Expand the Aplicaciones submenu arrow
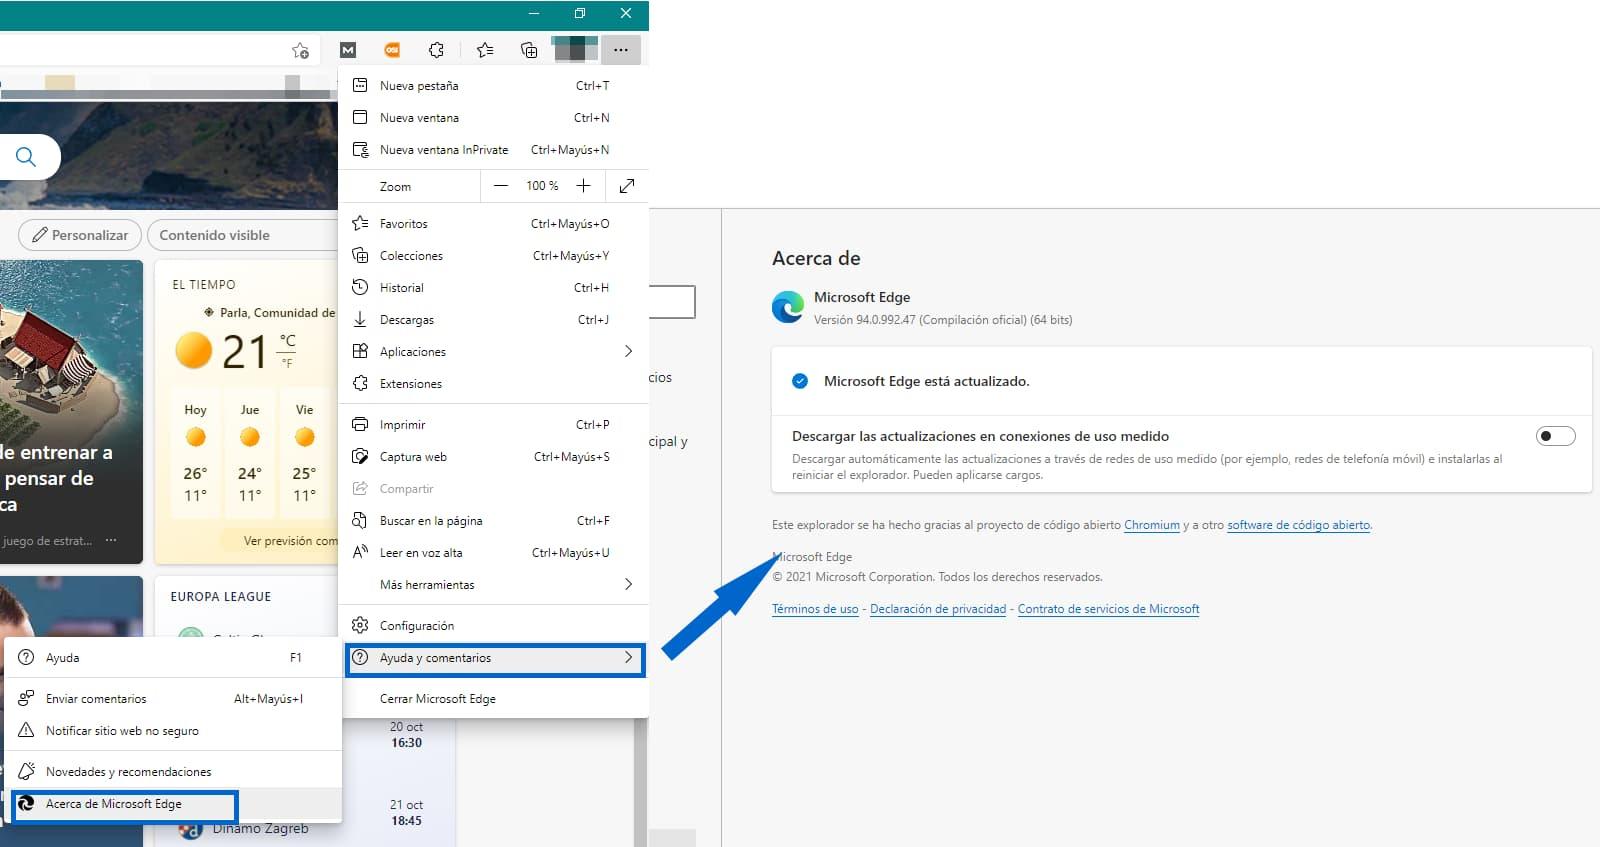This screenshot has width=1600, height=847. [628, 351]
